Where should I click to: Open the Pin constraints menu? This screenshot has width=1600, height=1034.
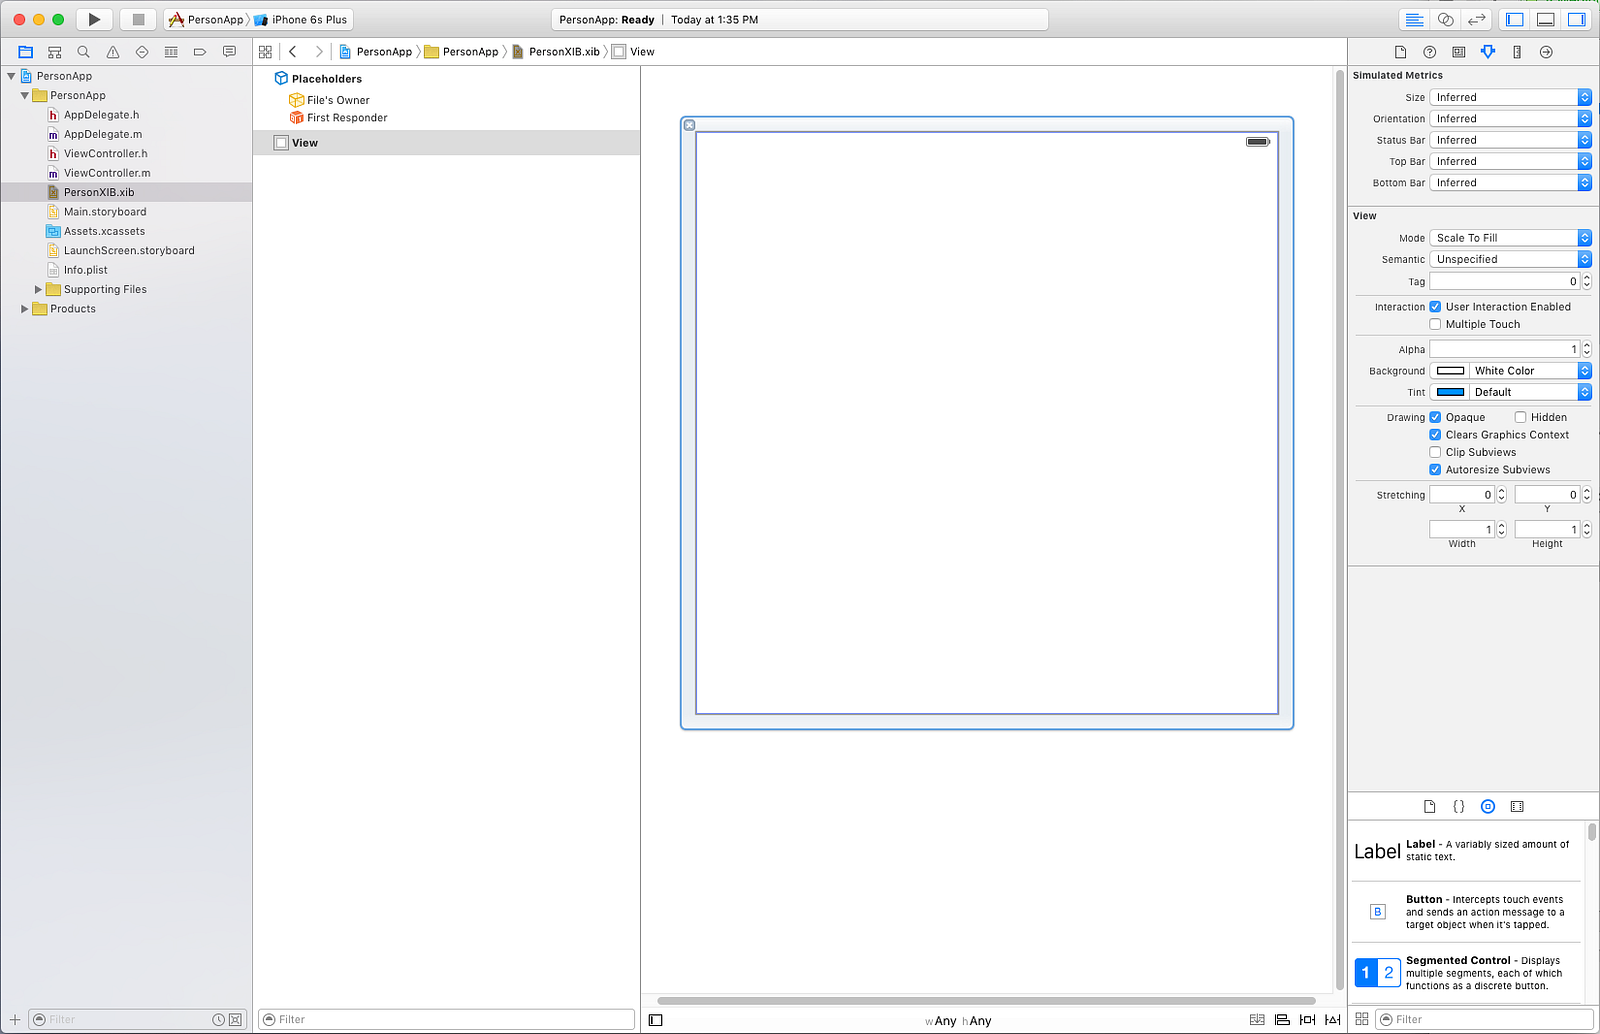(x=1307, y=1020)
